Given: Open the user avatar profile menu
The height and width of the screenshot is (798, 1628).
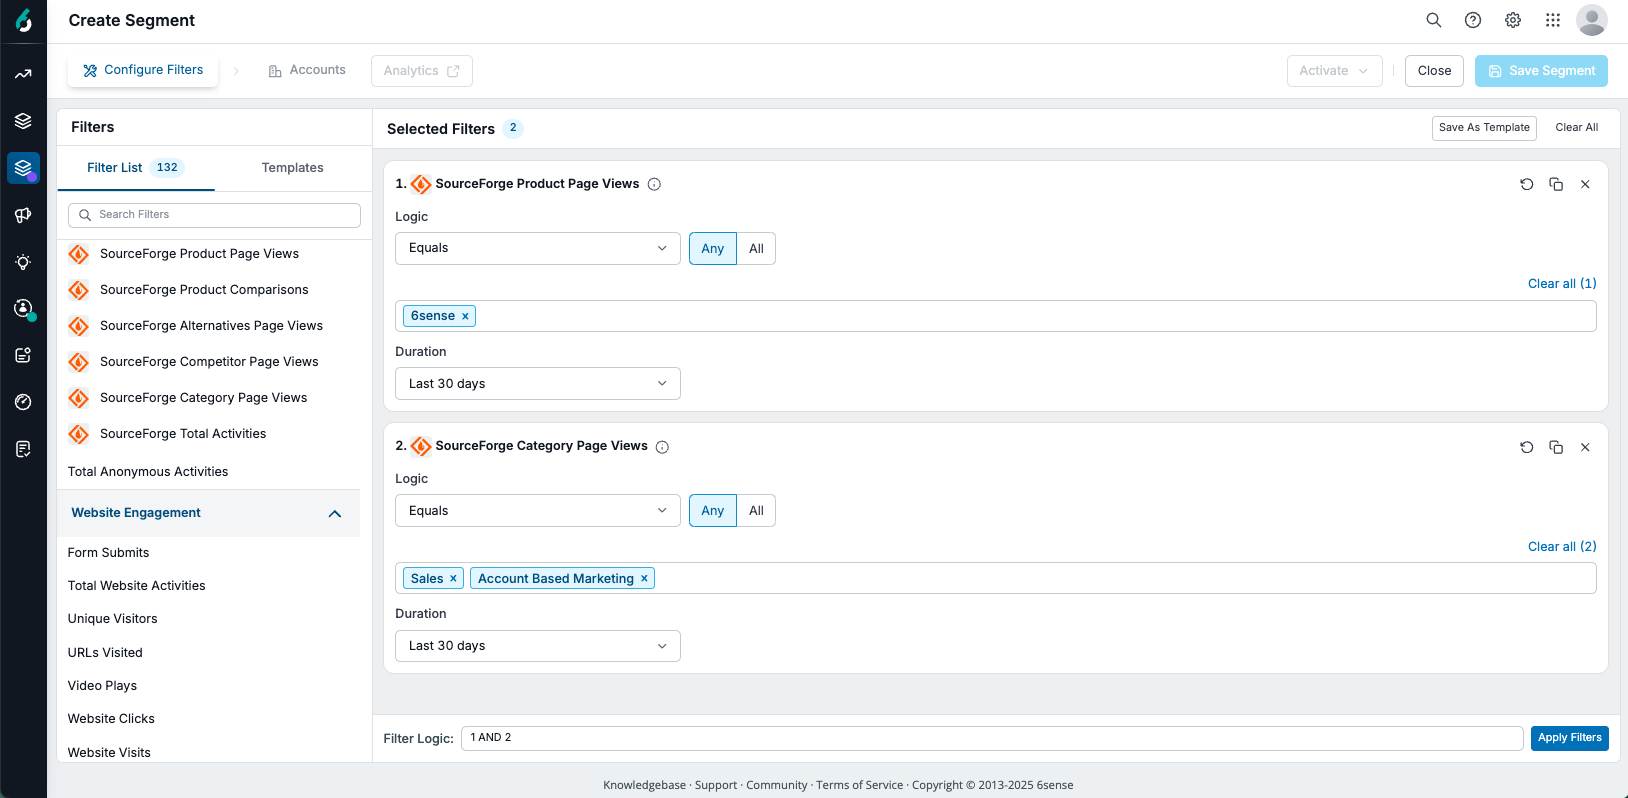Looking at the screenshot, I should coord(1591,20).
